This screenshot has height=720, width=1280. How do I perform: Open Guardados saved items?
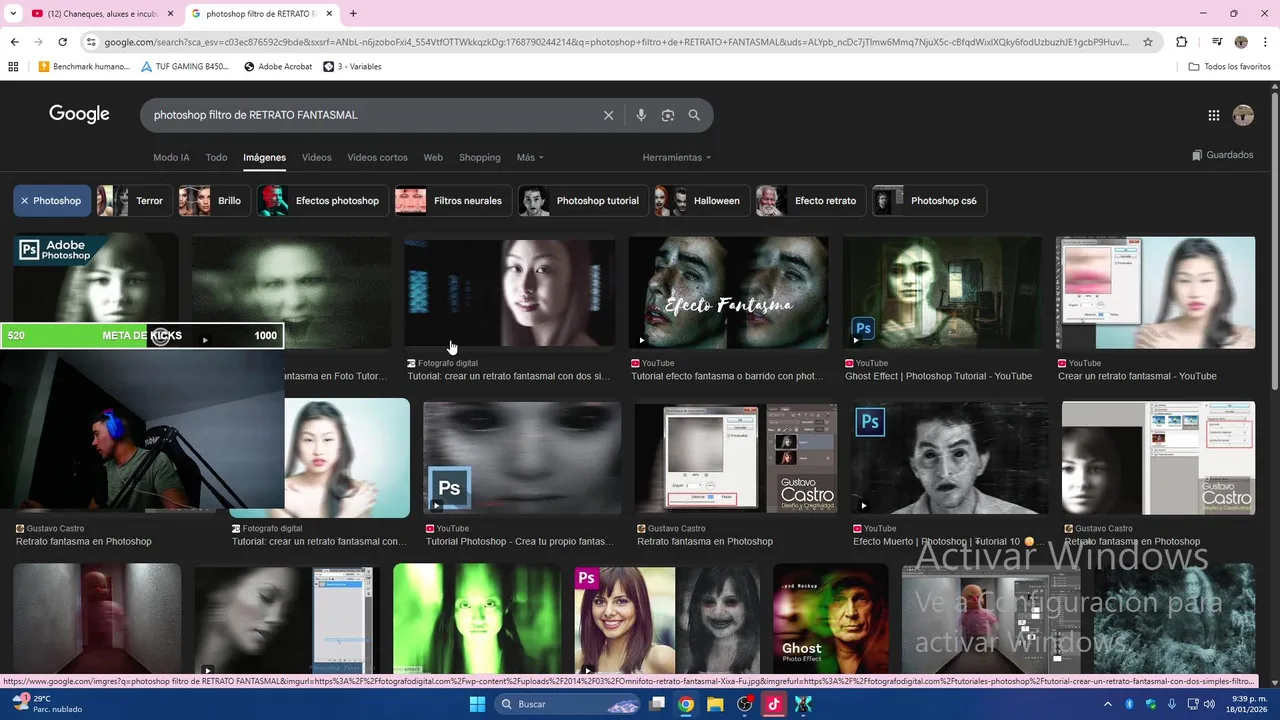coord(1222,155)
